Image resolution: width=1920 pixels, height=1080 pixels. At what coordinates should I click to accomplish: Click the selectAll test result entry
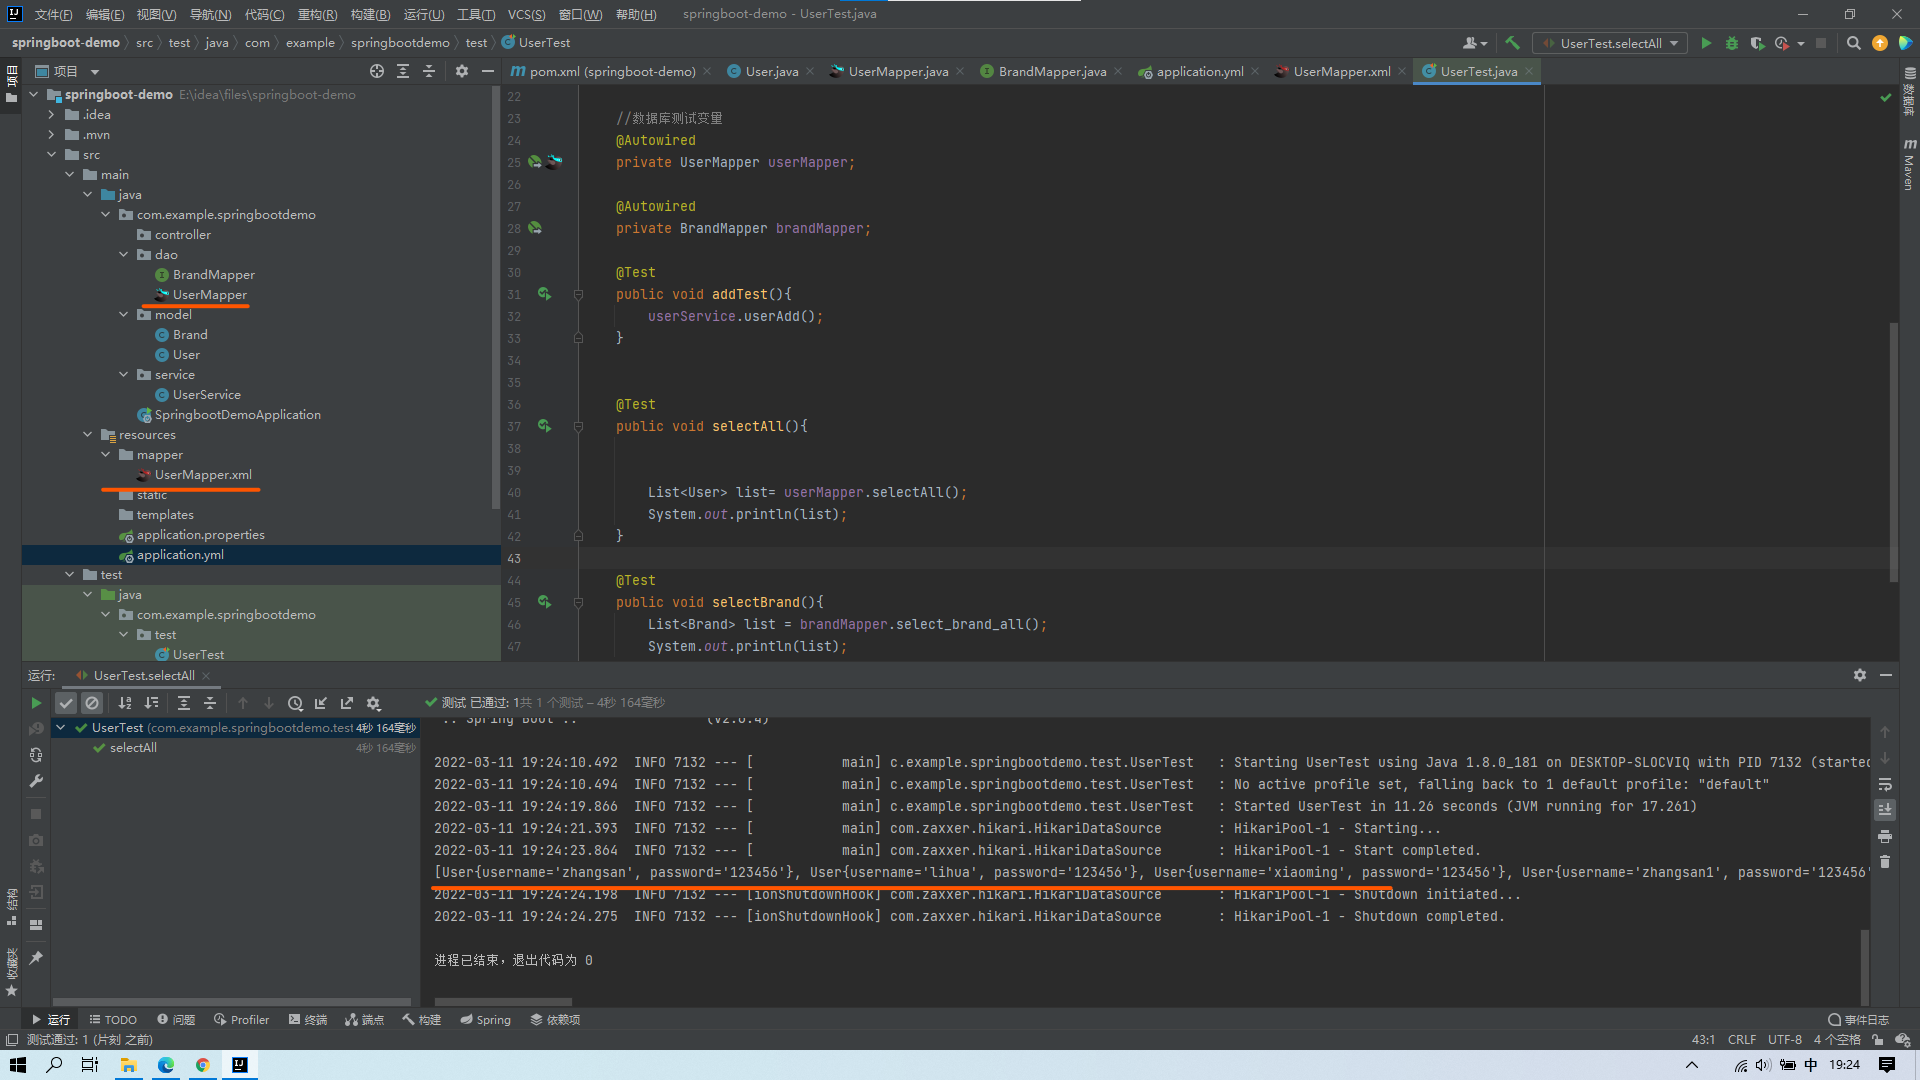pyautogui.click(x=132, y=748)
